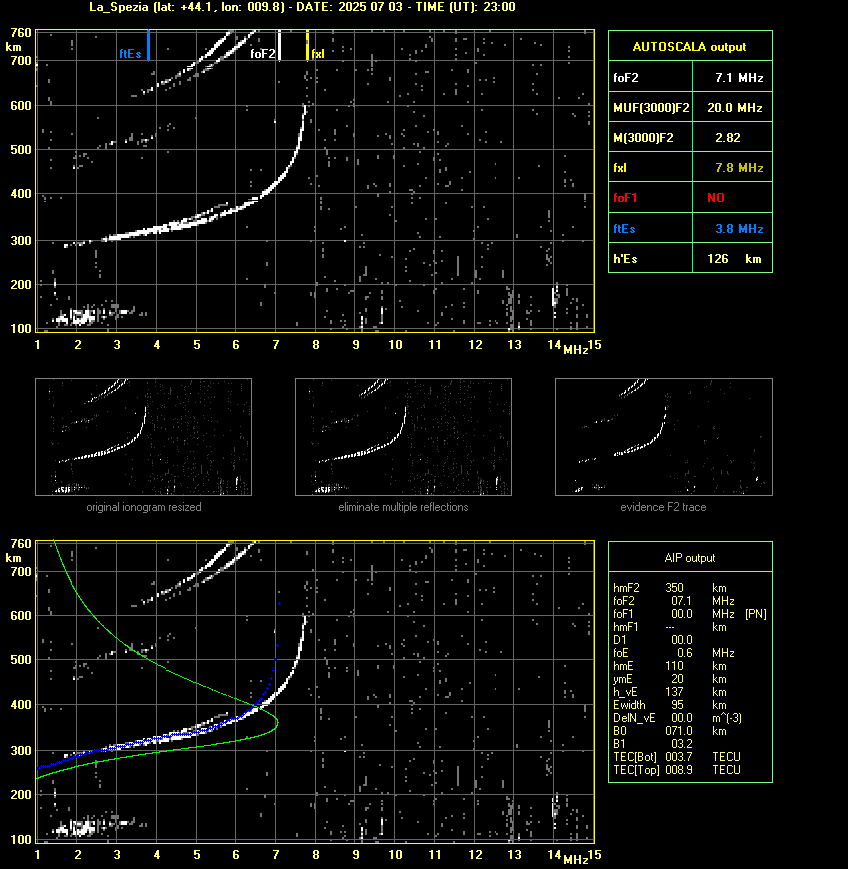Click the DelN_vE '00.0' row
Screen dimensions: 848x869
[x=678, y=718]
